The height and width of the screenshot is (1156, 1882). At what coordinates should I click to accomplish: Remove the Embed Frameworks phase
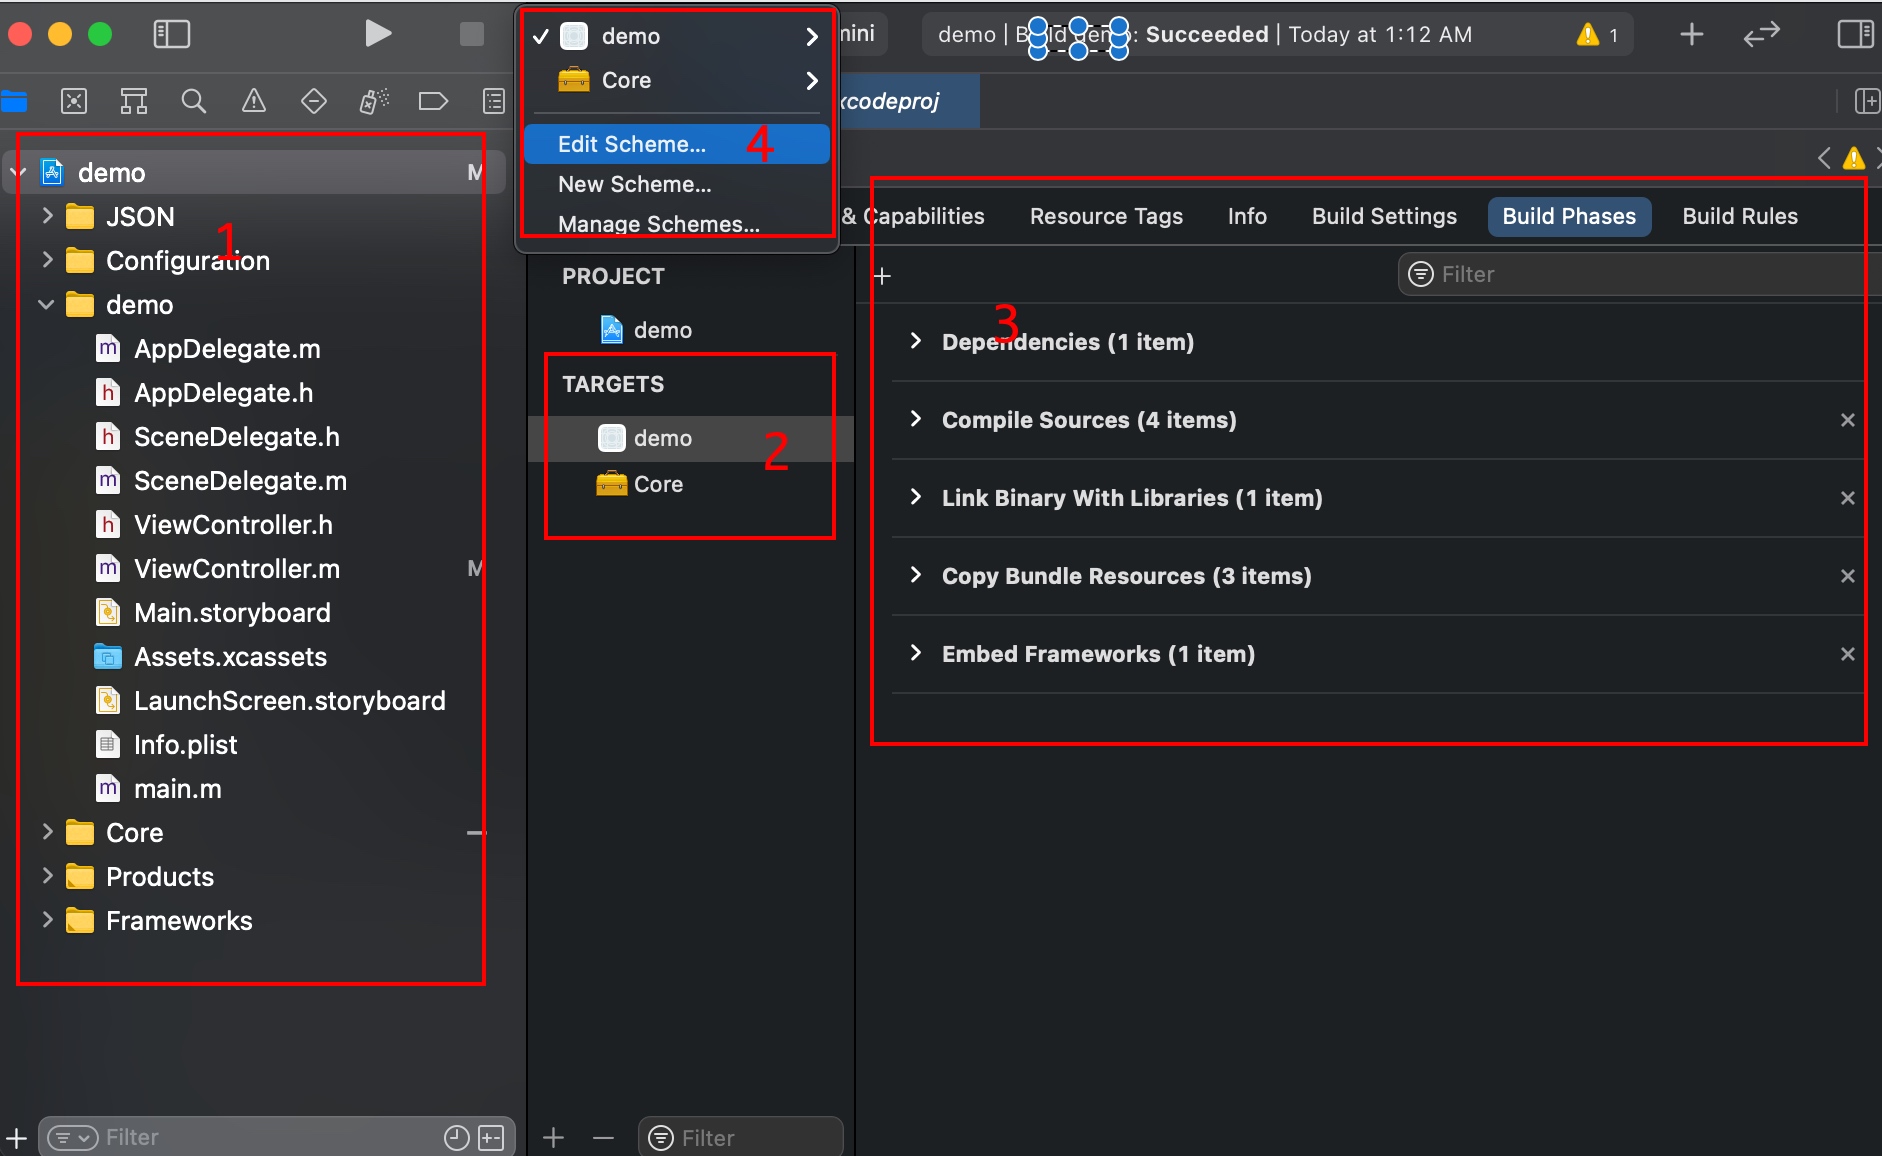click(1848, 654)
